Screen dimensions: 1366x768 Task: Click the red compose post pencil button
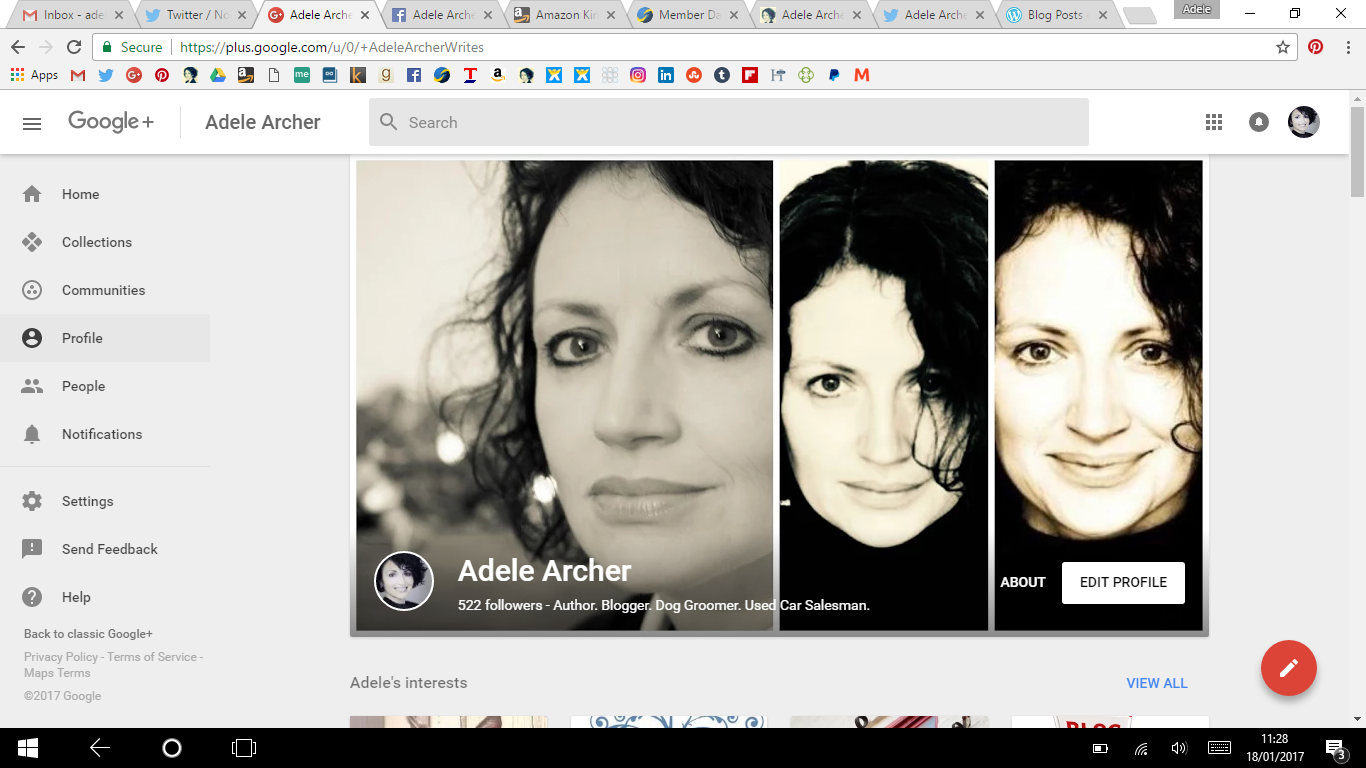tap(1289, 668)
